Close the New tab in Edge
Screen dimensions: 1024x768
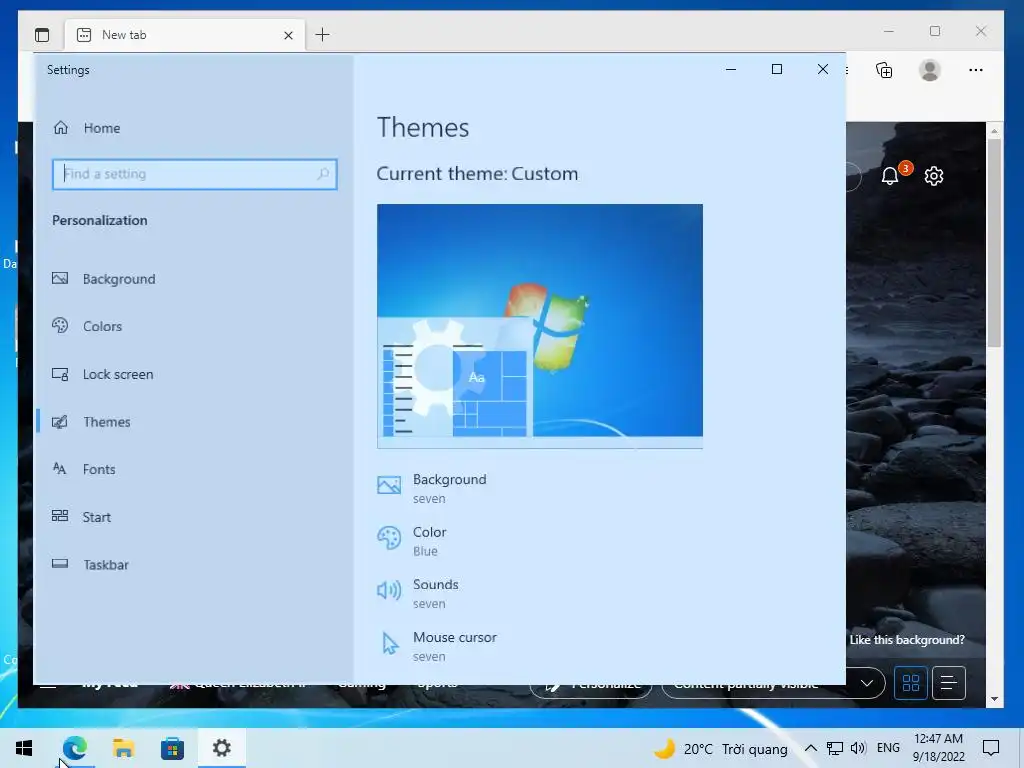tap(288, 35)
